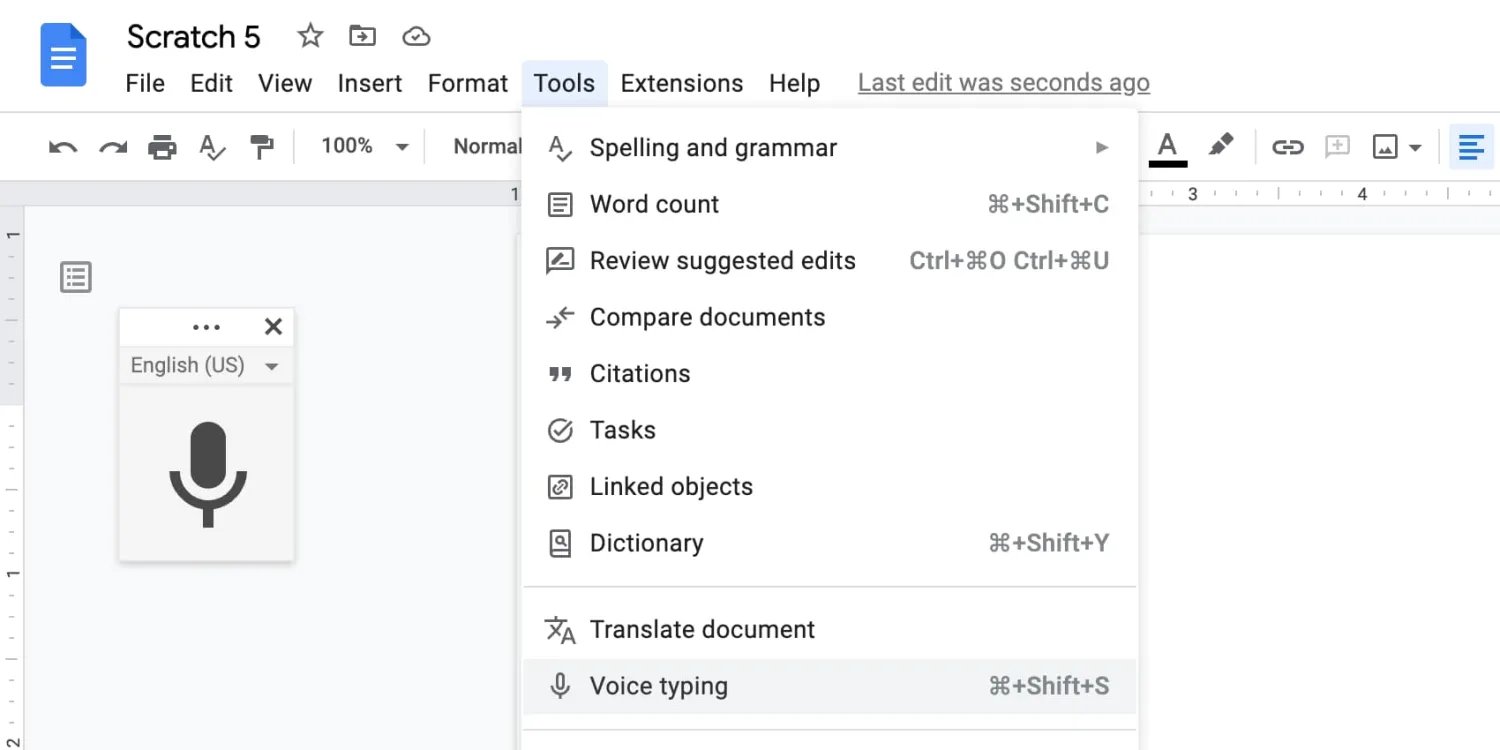Click the text color A swatch

coord(1167,148)
